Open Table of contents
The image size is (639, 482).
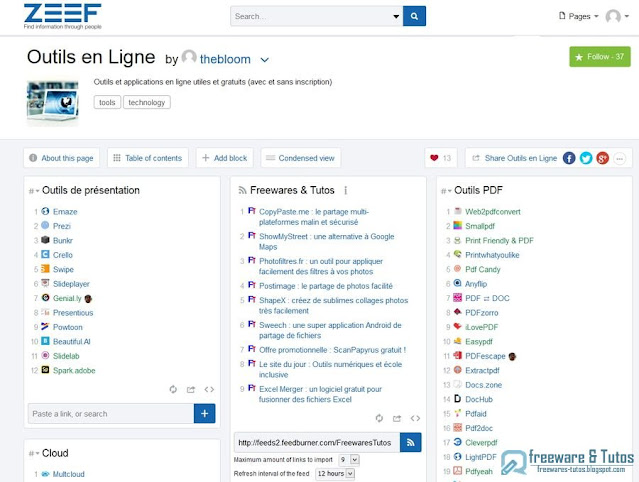pyautogui.click(x=148, y=158)
